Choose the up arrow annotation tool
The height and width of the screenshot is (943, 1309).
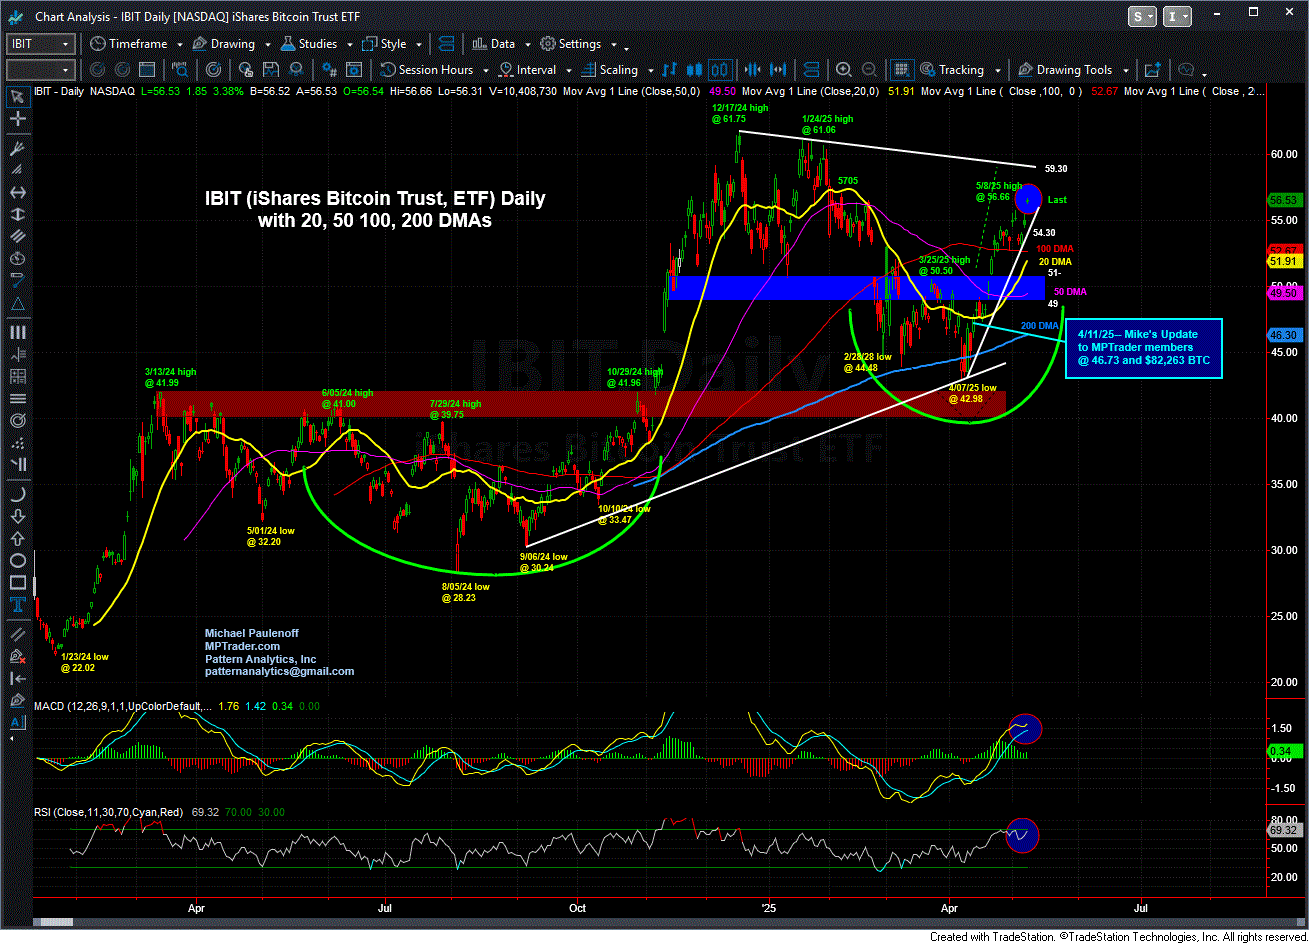pyautogui.click(x=19, y=540)
